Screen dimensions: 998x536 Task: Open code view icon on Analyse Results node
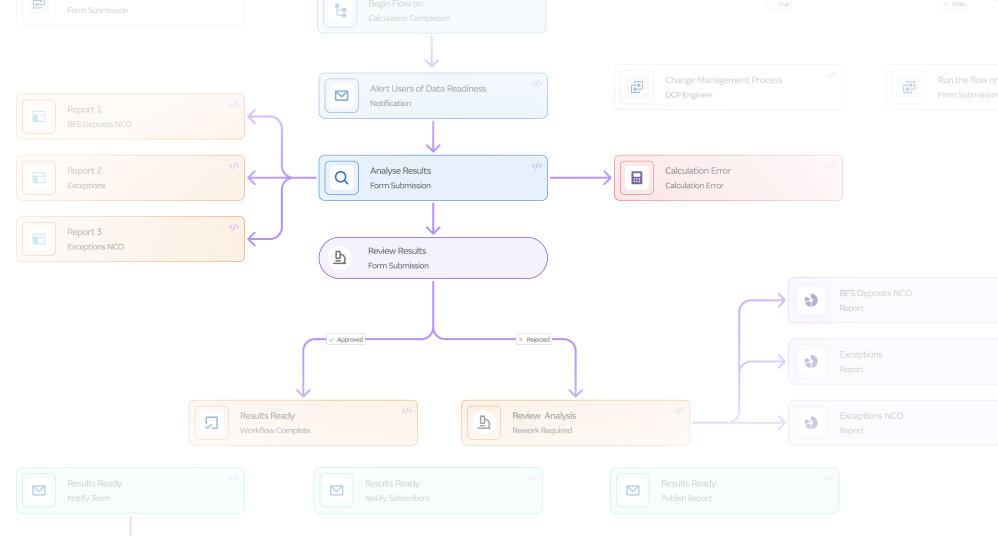click(x=537, y=166)
